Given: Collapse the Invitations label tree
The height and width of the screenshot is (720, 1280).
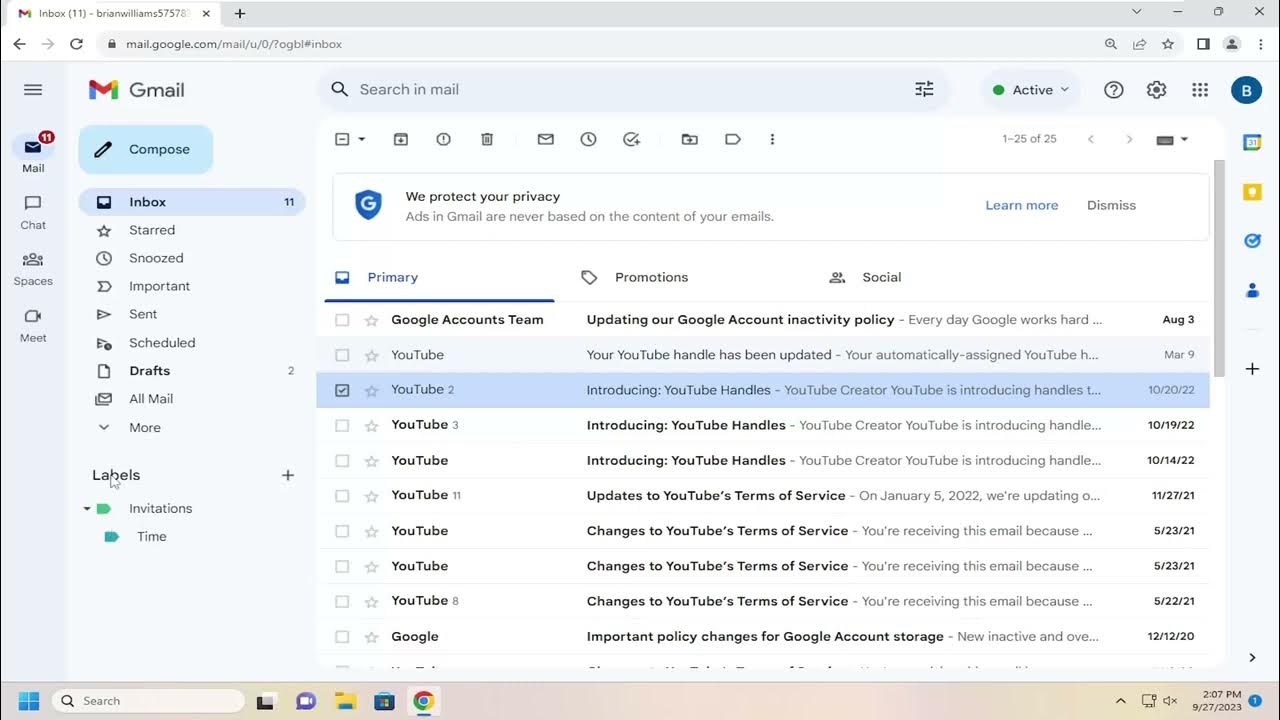Looking at the screenshot, I should [x=87, y=509].
